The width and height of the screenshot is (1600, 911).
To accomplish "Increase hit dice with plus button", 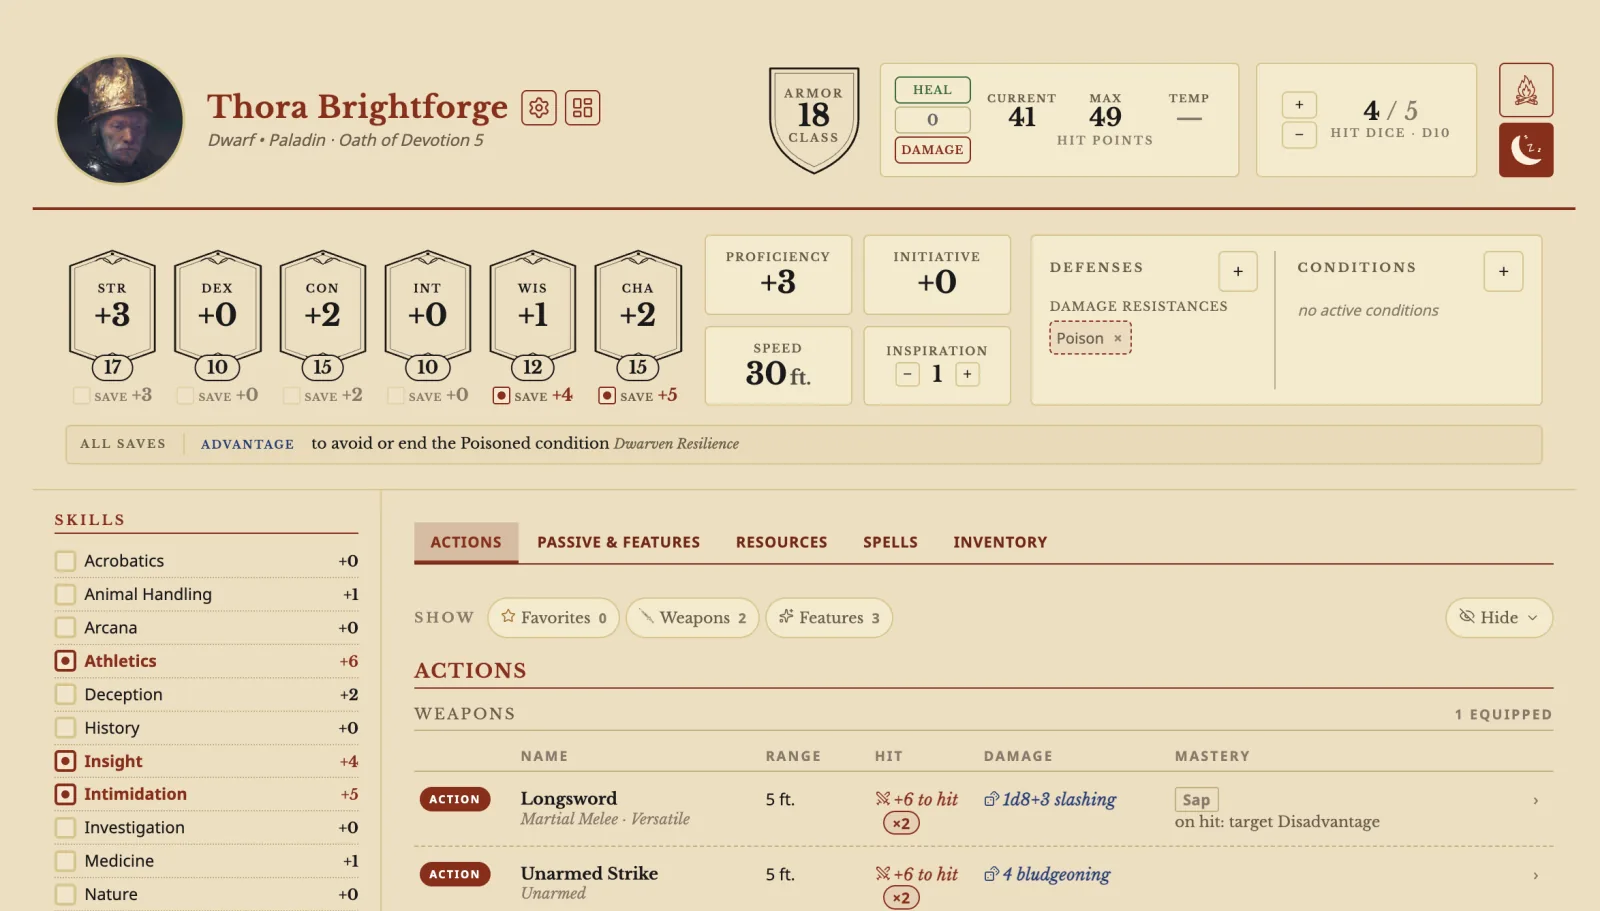I will [1299, 105].
